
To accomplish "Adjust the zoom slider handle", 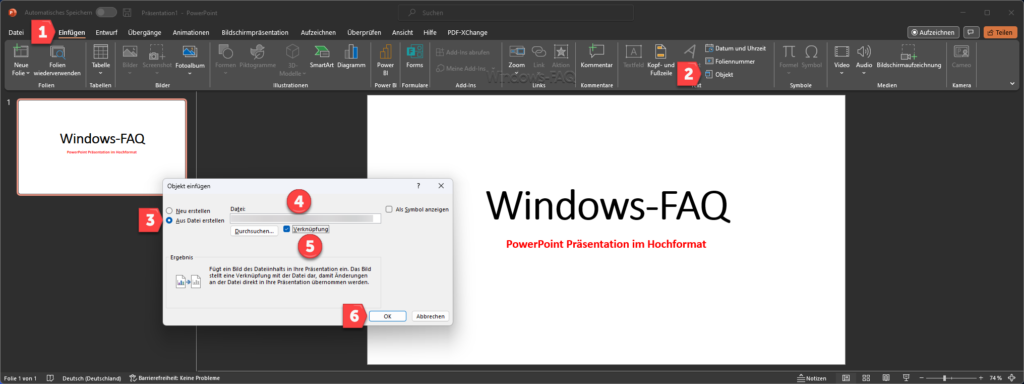I will point(944,378).
